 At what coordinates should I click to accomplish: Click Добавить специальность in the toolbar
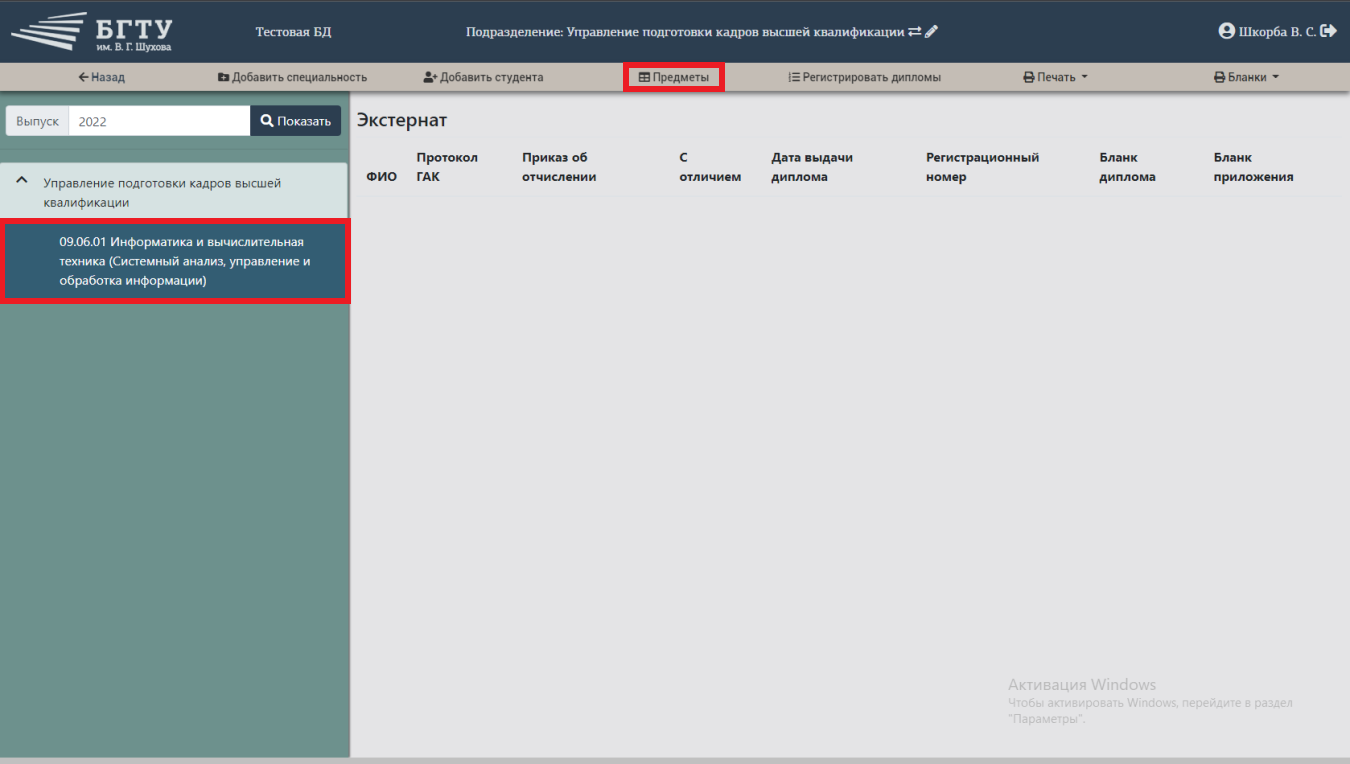pyautogui.click(x=293, y=77)
